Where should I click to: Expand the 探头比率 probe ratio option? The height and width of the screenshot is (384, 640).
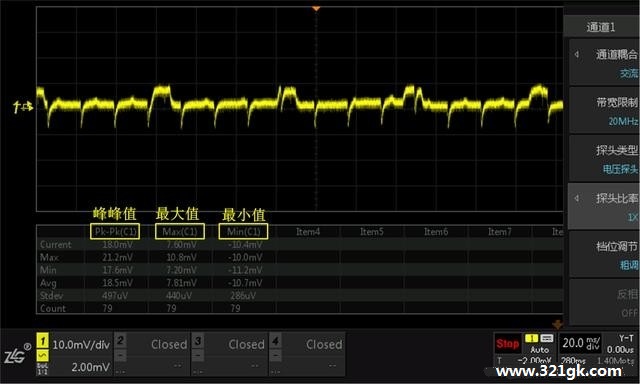[x=604, y=206]
